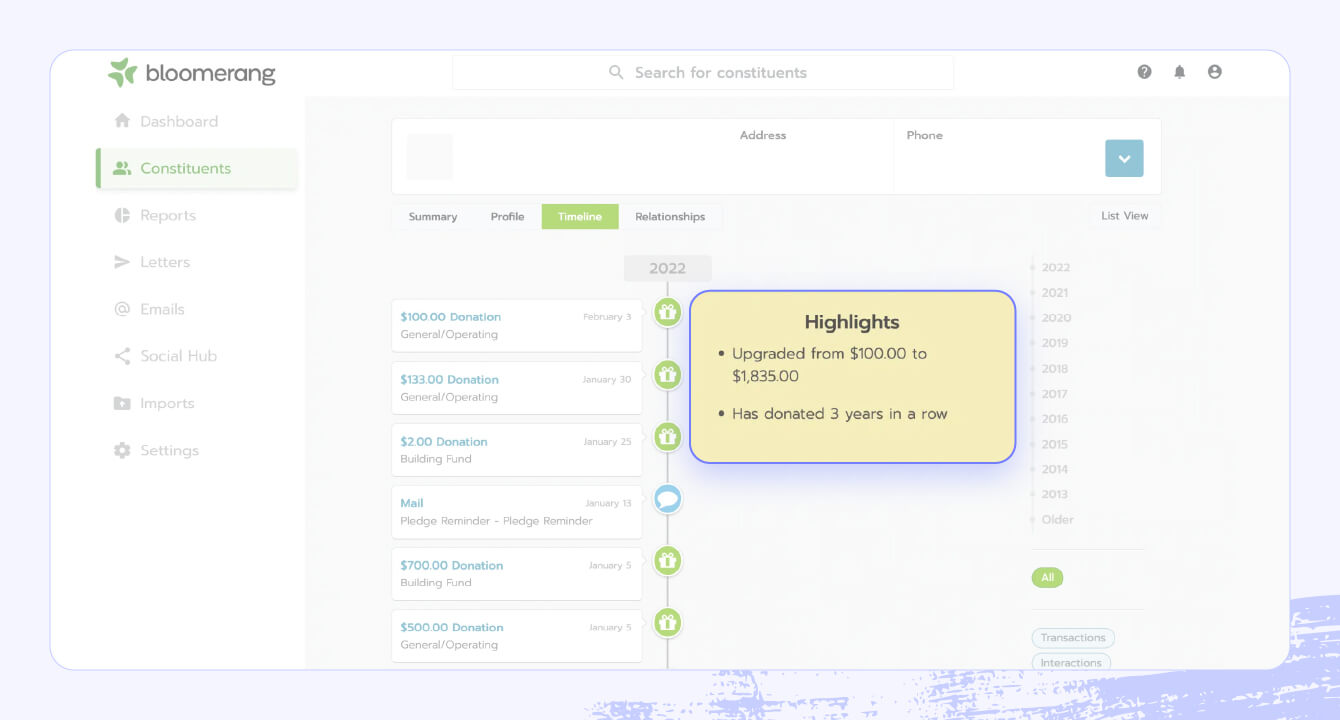Open notifications bell icon

pos(1180,72)
